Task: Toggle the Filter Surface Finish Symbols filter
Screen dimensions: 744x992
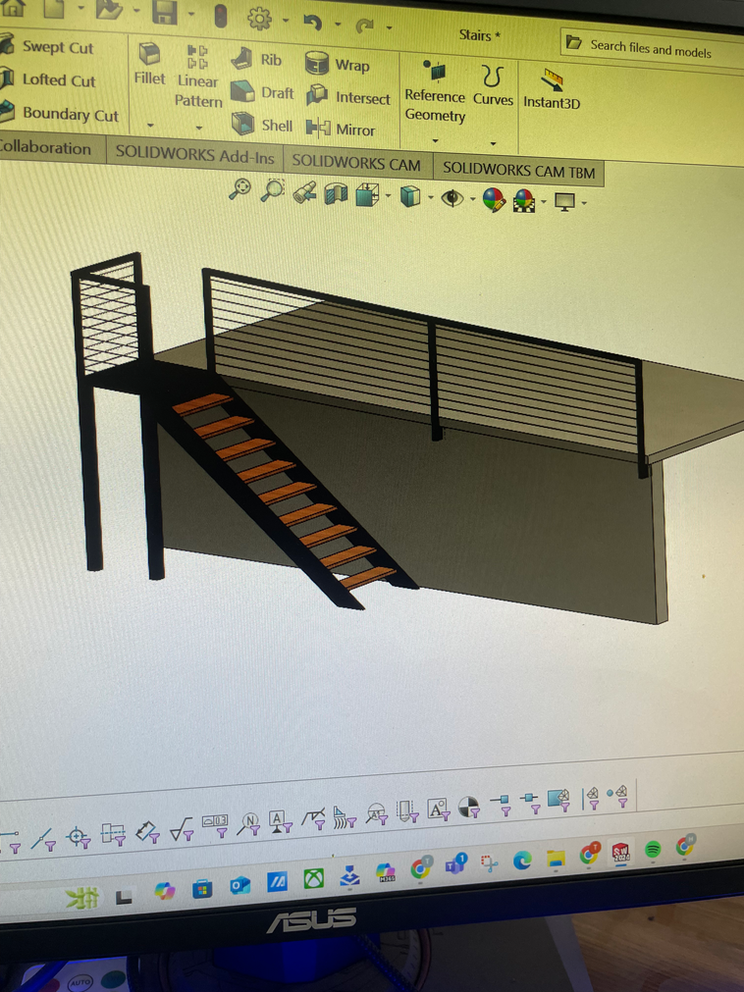Action: 183,831
